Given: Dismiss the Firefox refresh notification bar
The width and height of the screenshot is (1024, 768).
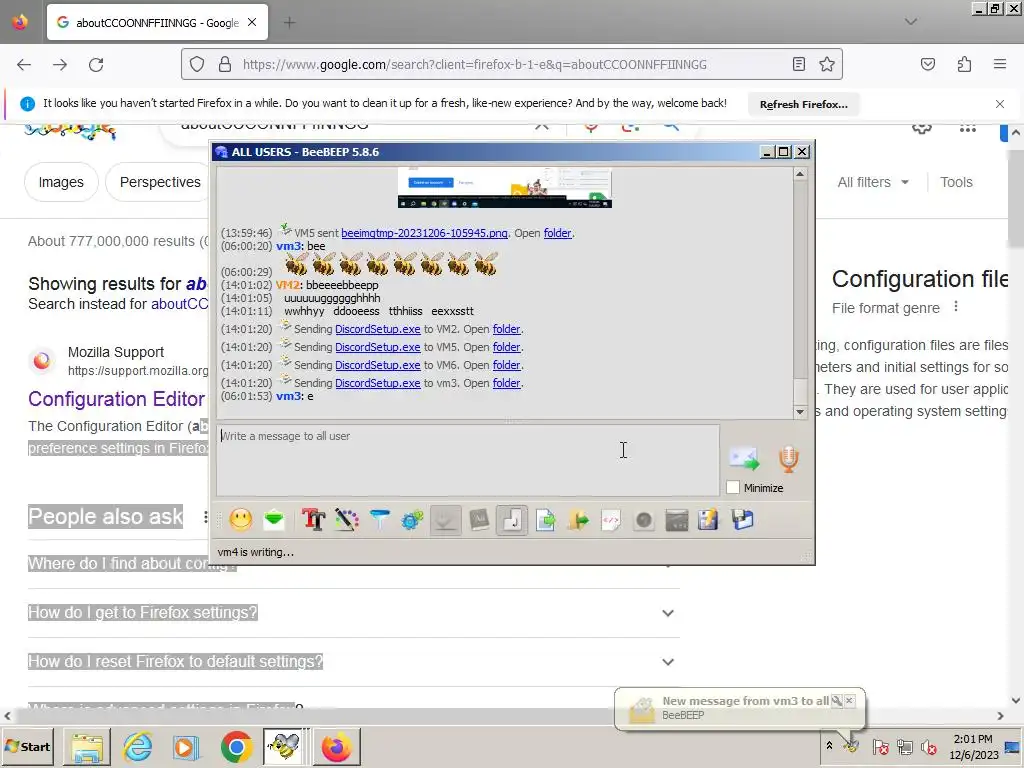Looking at the screenshot, I should [x=999, y=104].
